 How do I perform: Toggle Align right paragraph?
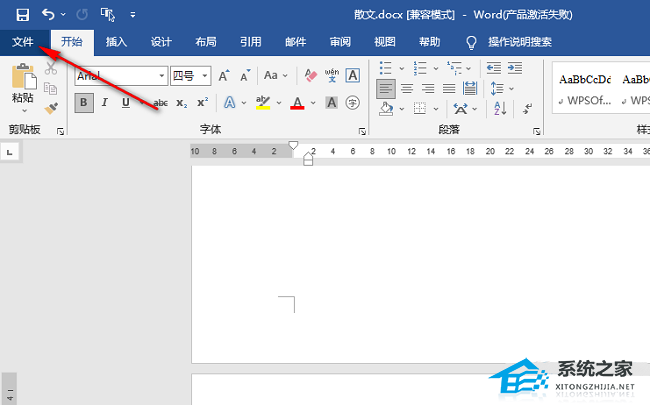[428, 89]
